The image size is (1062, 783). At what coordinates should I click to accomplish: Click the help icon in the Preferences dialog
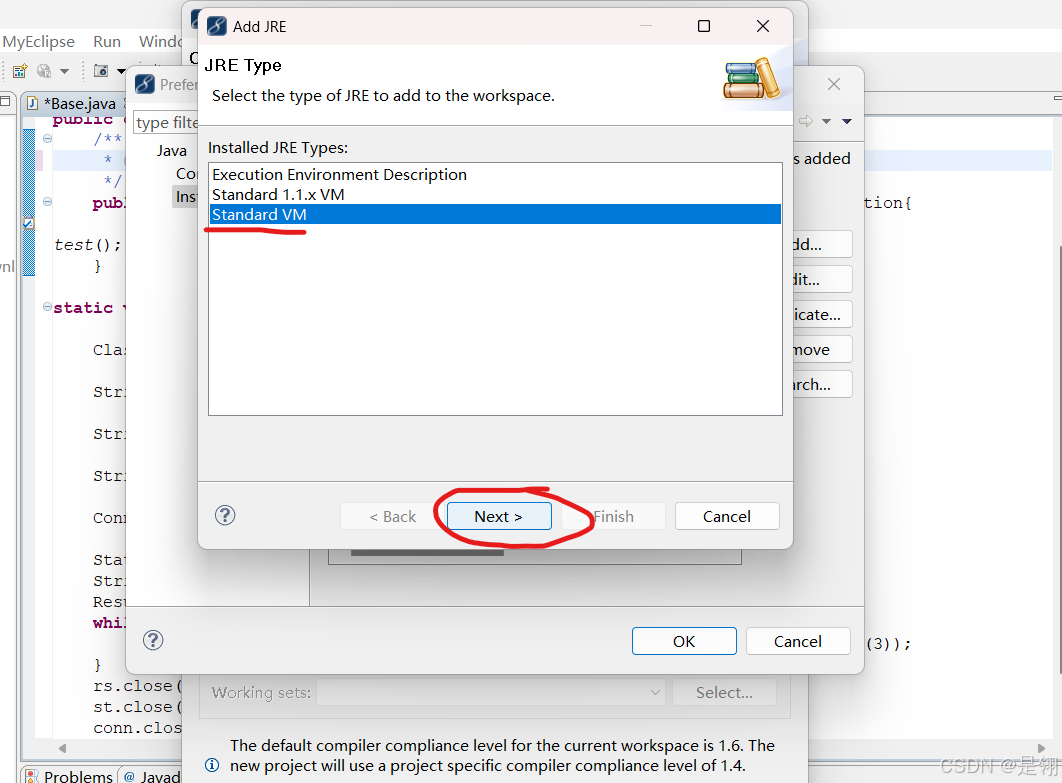(152, 640)
